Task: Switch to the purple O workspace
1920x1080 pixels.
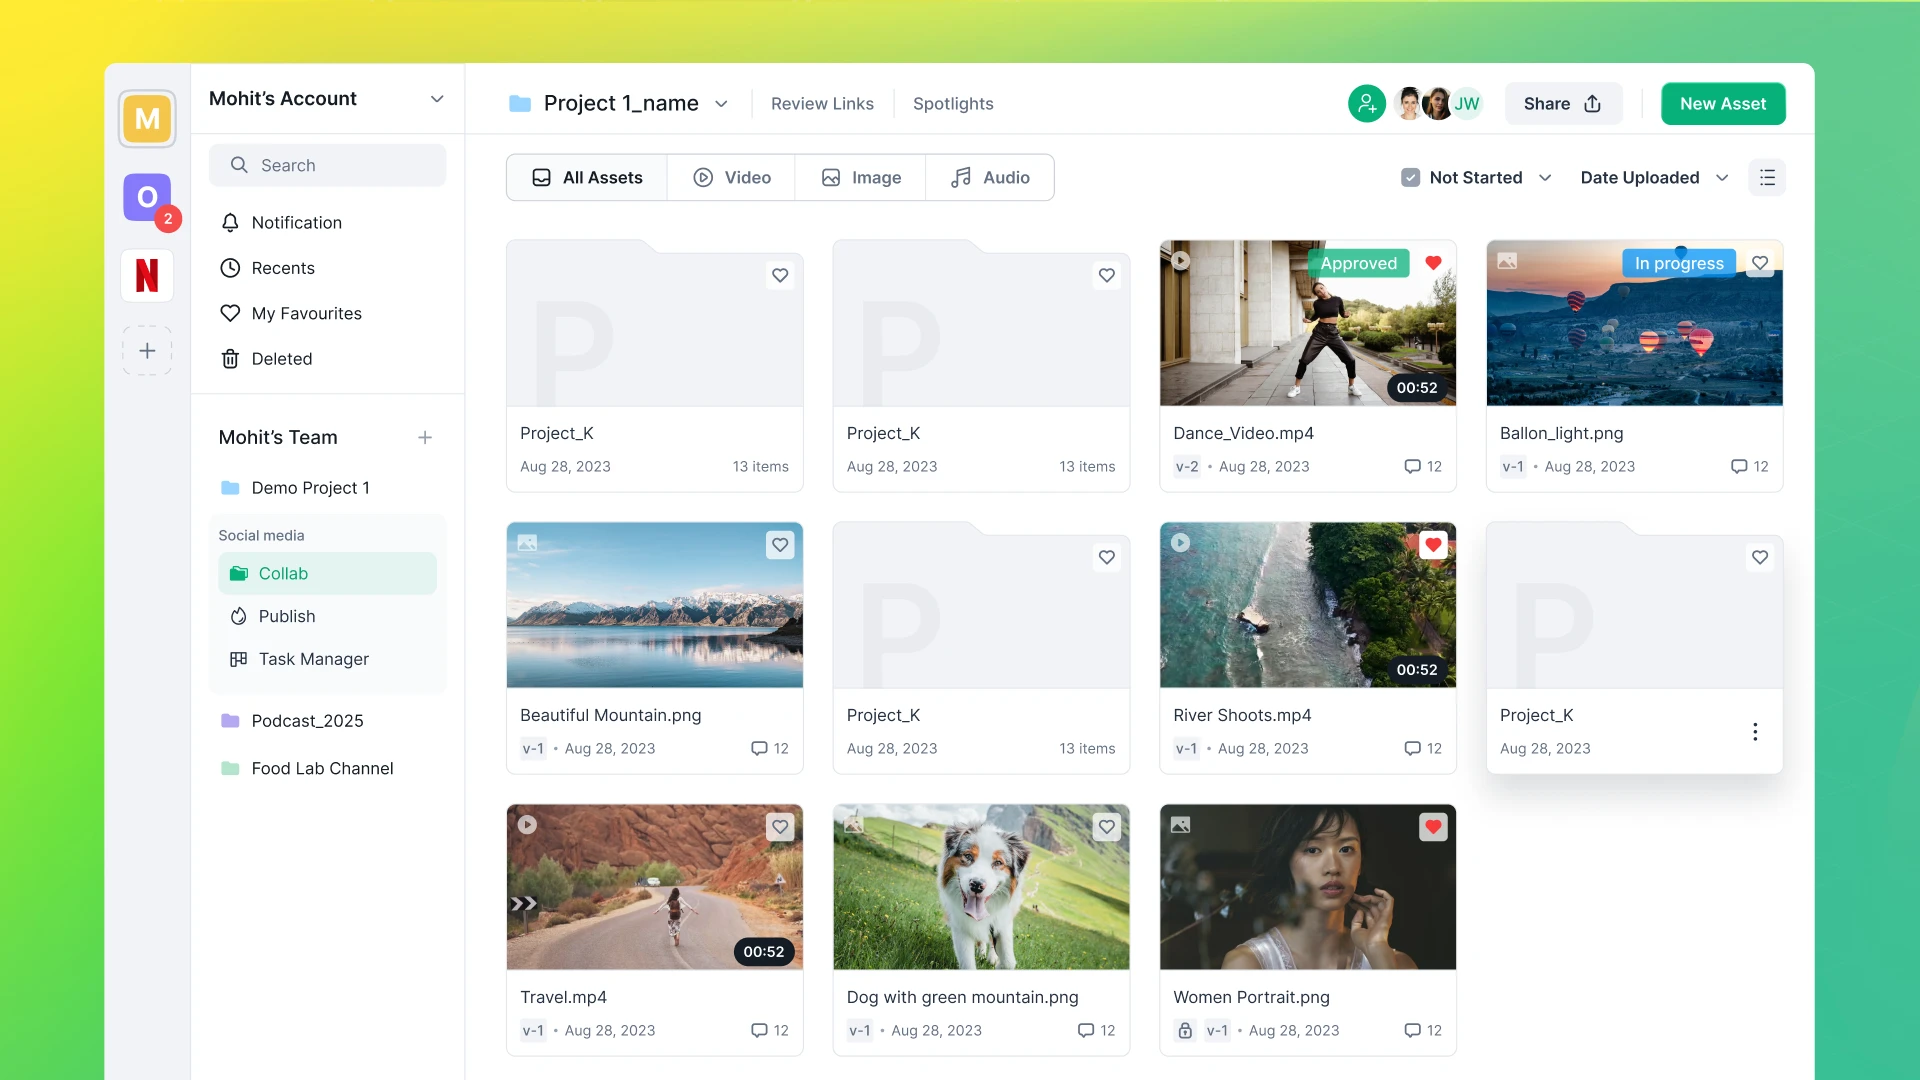Action: [x=147, y=197]
